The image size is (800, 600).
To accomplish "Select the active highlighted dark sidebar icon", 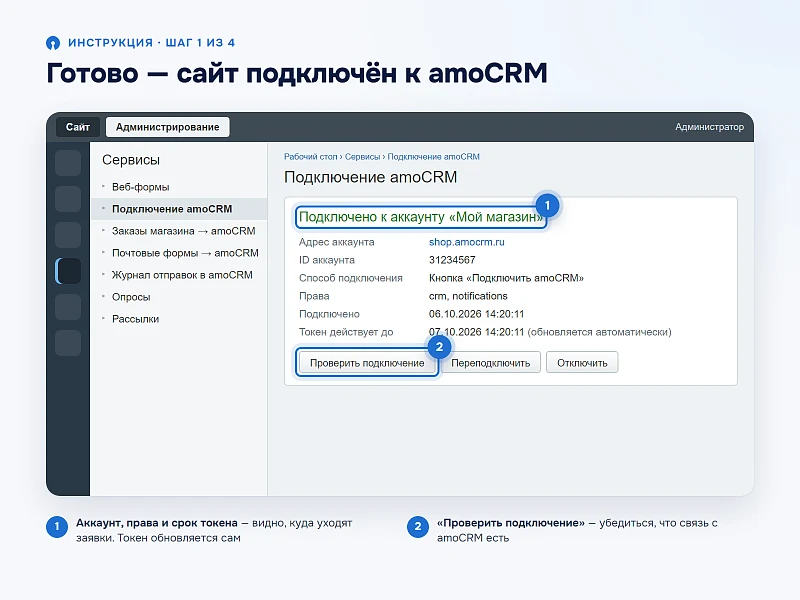I will point(68,271).
